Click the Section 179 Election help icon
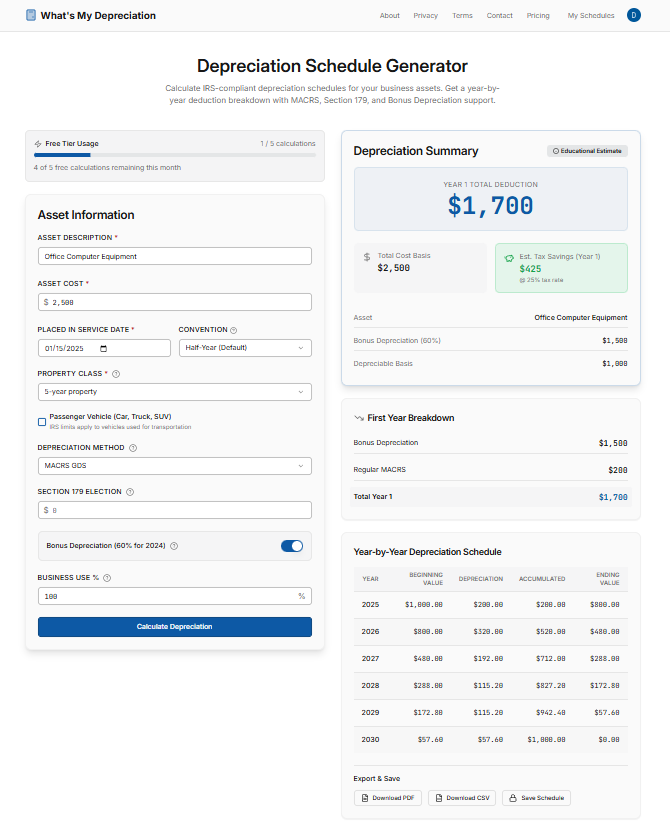This screenshot has height=840, width=670. (x=130, y=491)
